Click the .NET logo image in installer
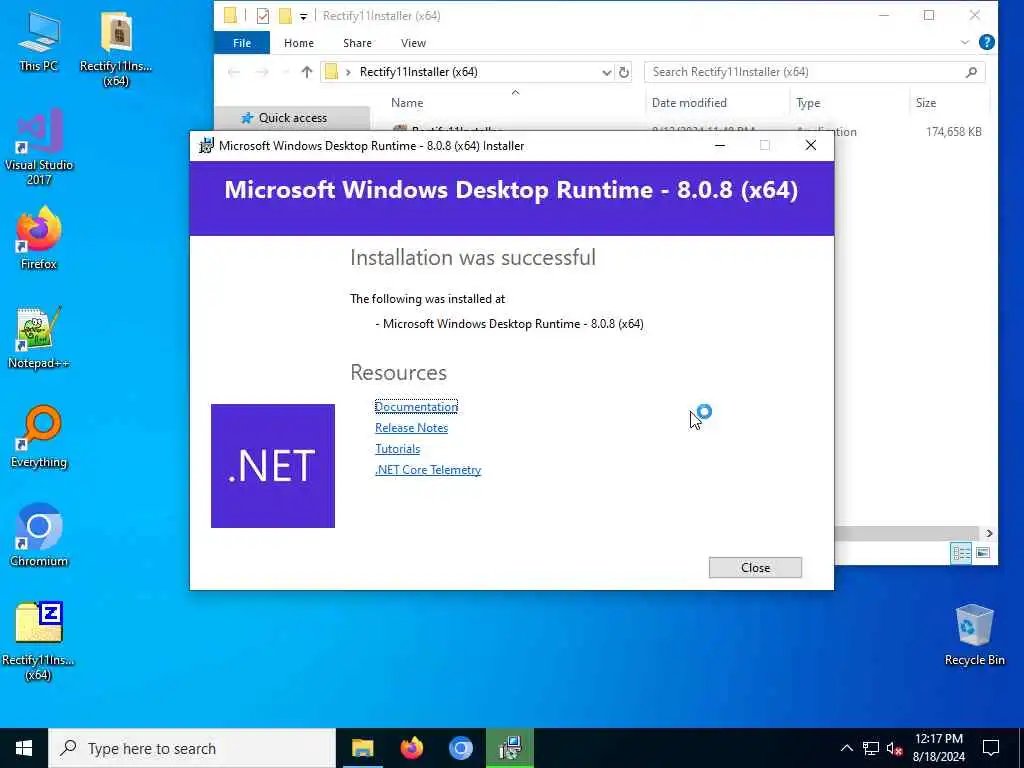 click(x=273, y=466)
